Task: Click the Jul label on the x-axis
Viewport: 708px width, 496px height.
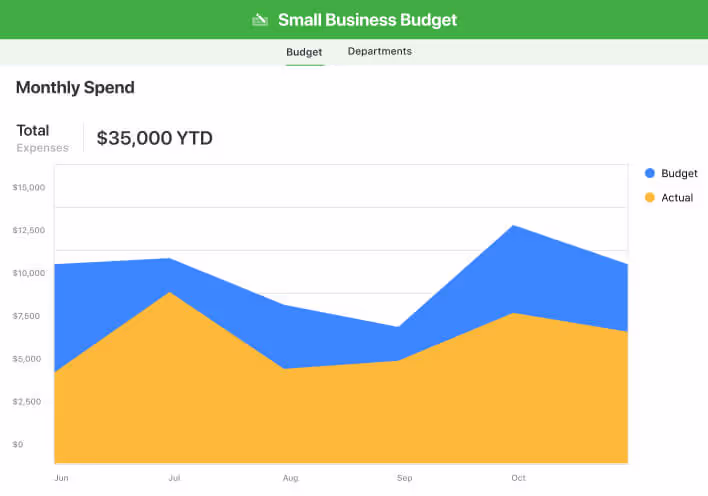Action: click(174, 478)
